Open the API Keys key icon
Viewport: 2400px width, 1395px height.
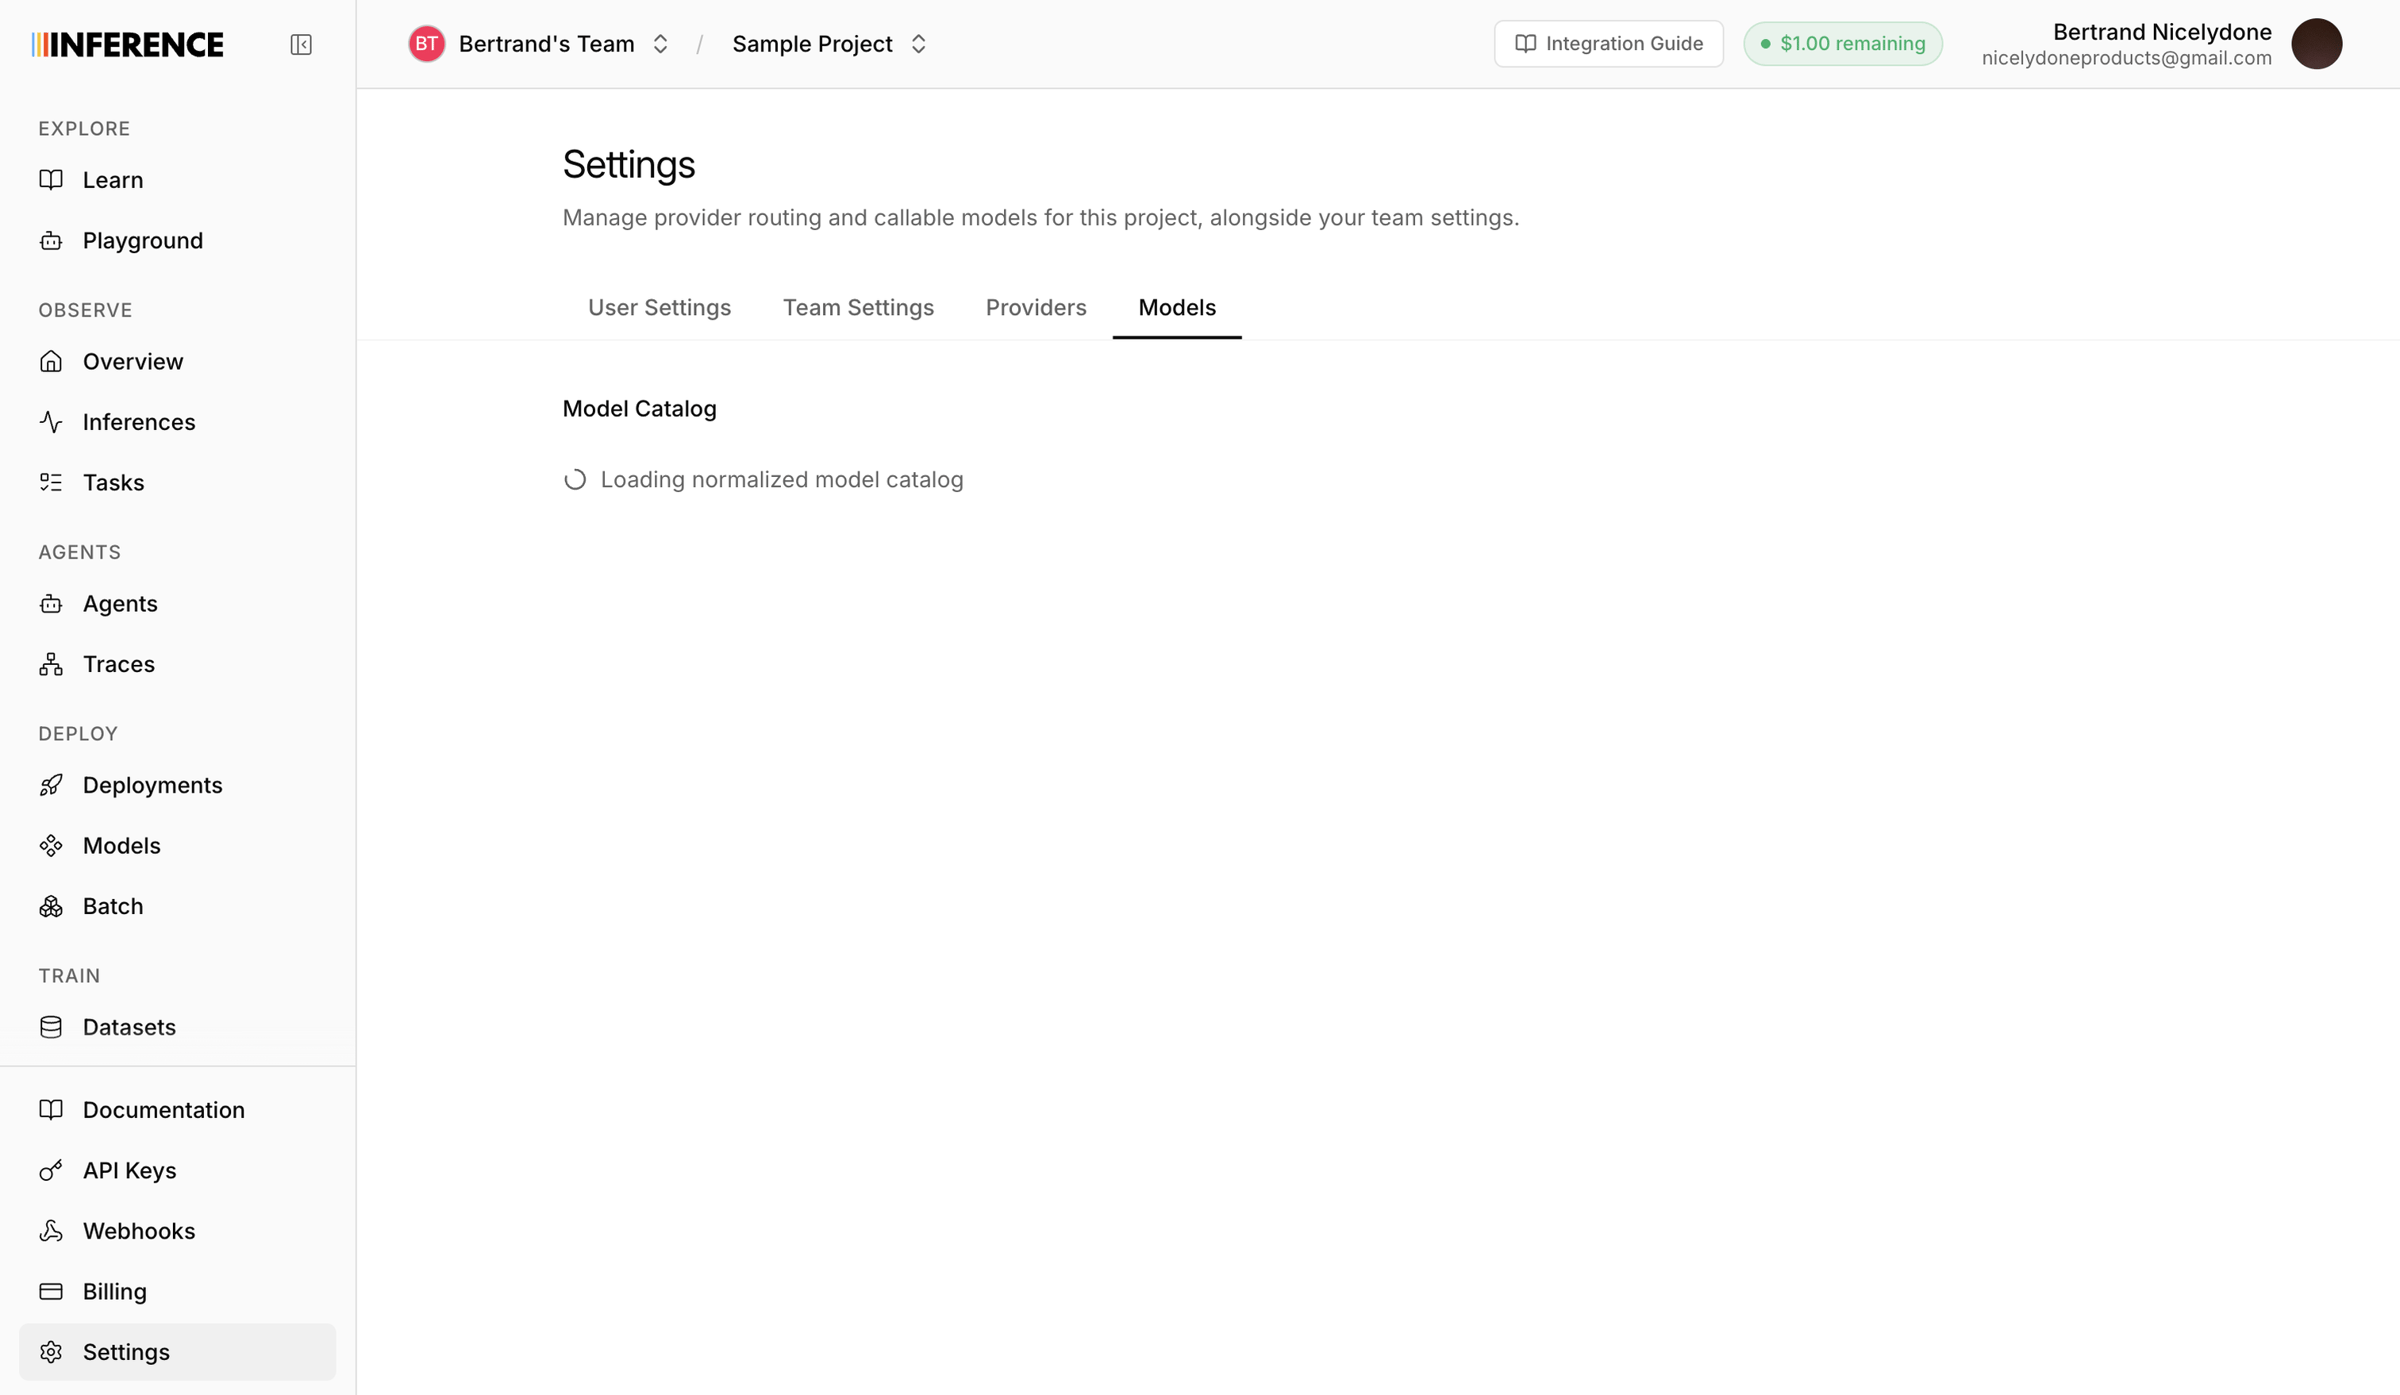click(51, 1170)
